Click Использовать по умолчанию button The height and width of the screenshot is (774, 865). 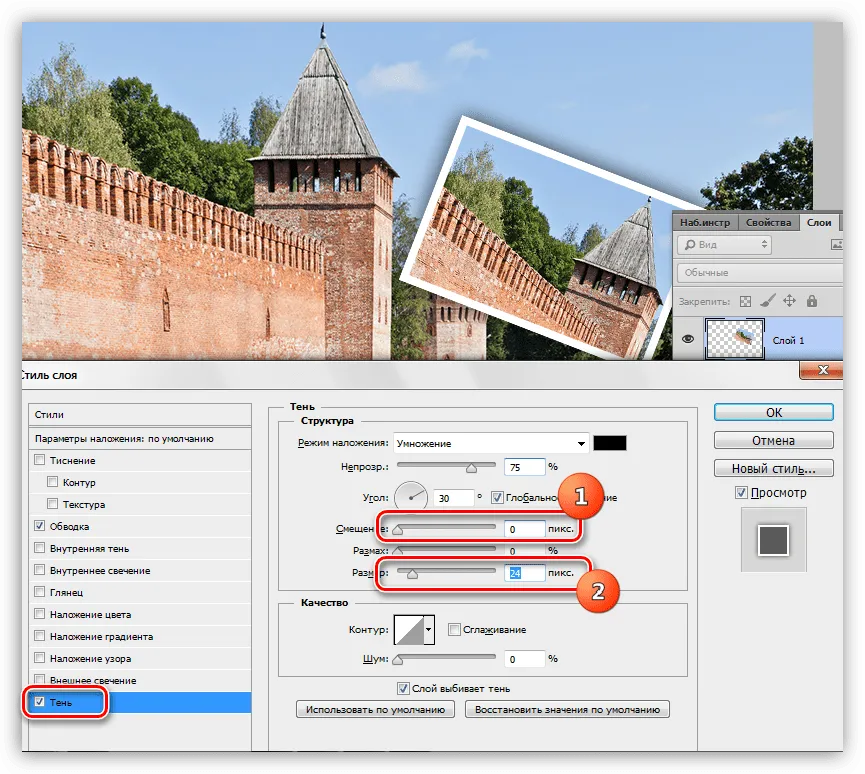375,709
